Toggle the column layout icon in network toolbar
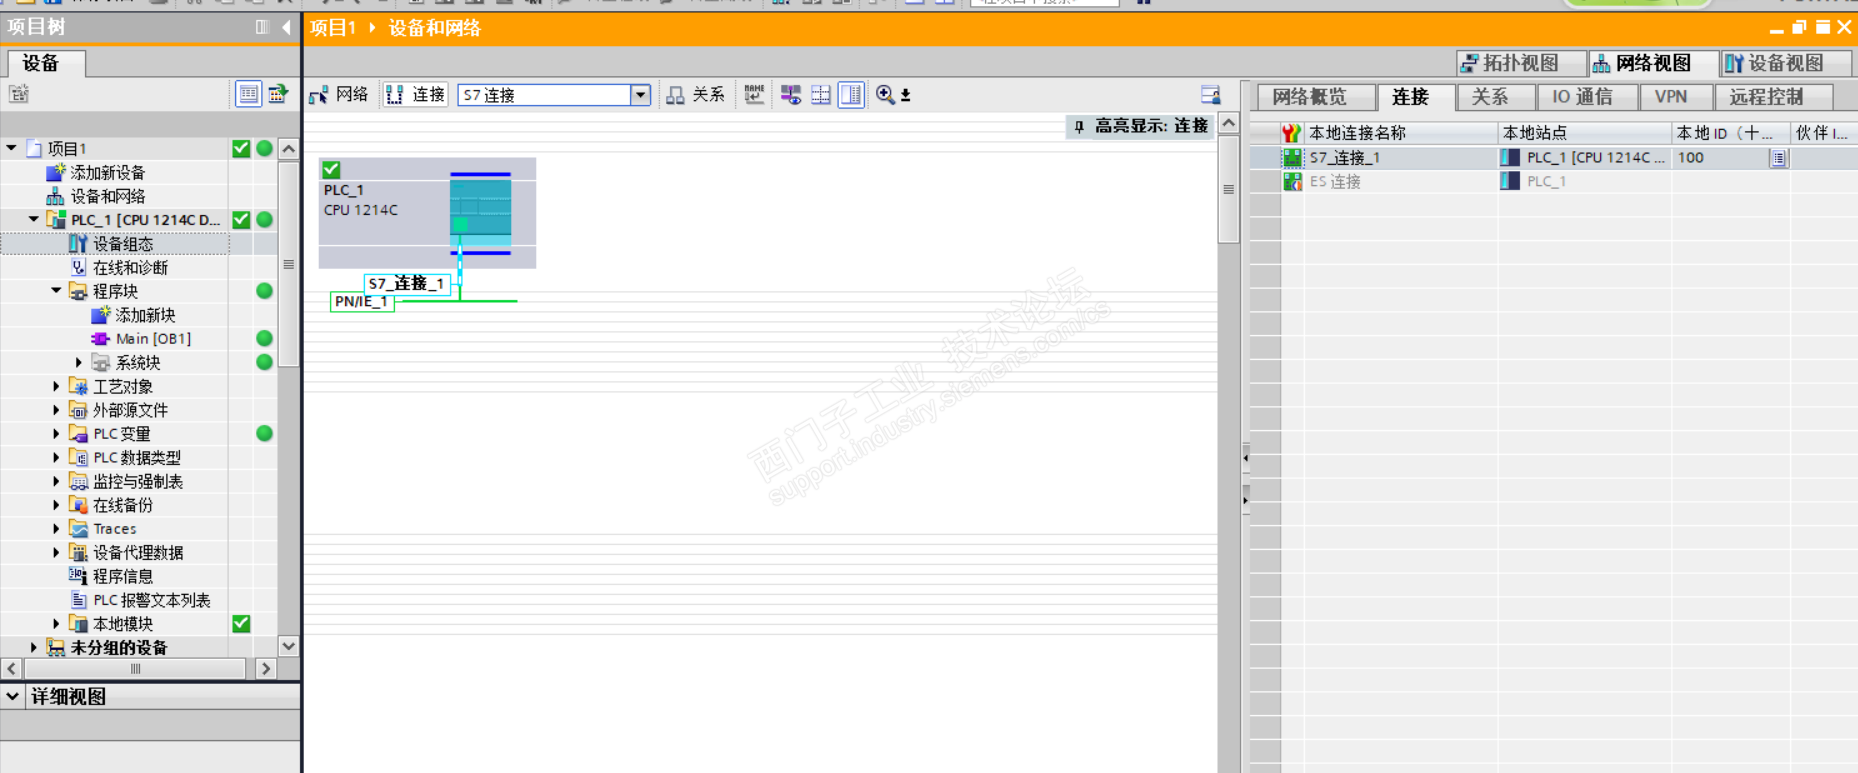1858x773 pixels. click(x=851, y=95)
